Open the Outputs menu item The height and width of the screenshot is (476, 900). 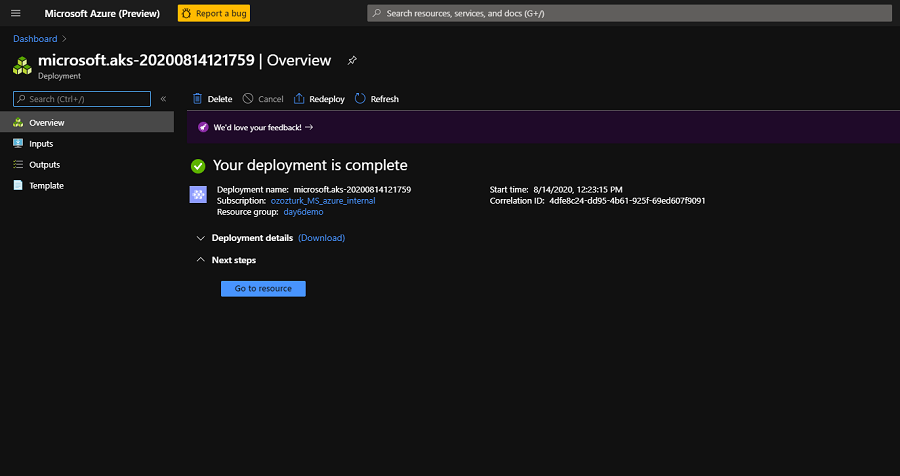coord(44,164)
